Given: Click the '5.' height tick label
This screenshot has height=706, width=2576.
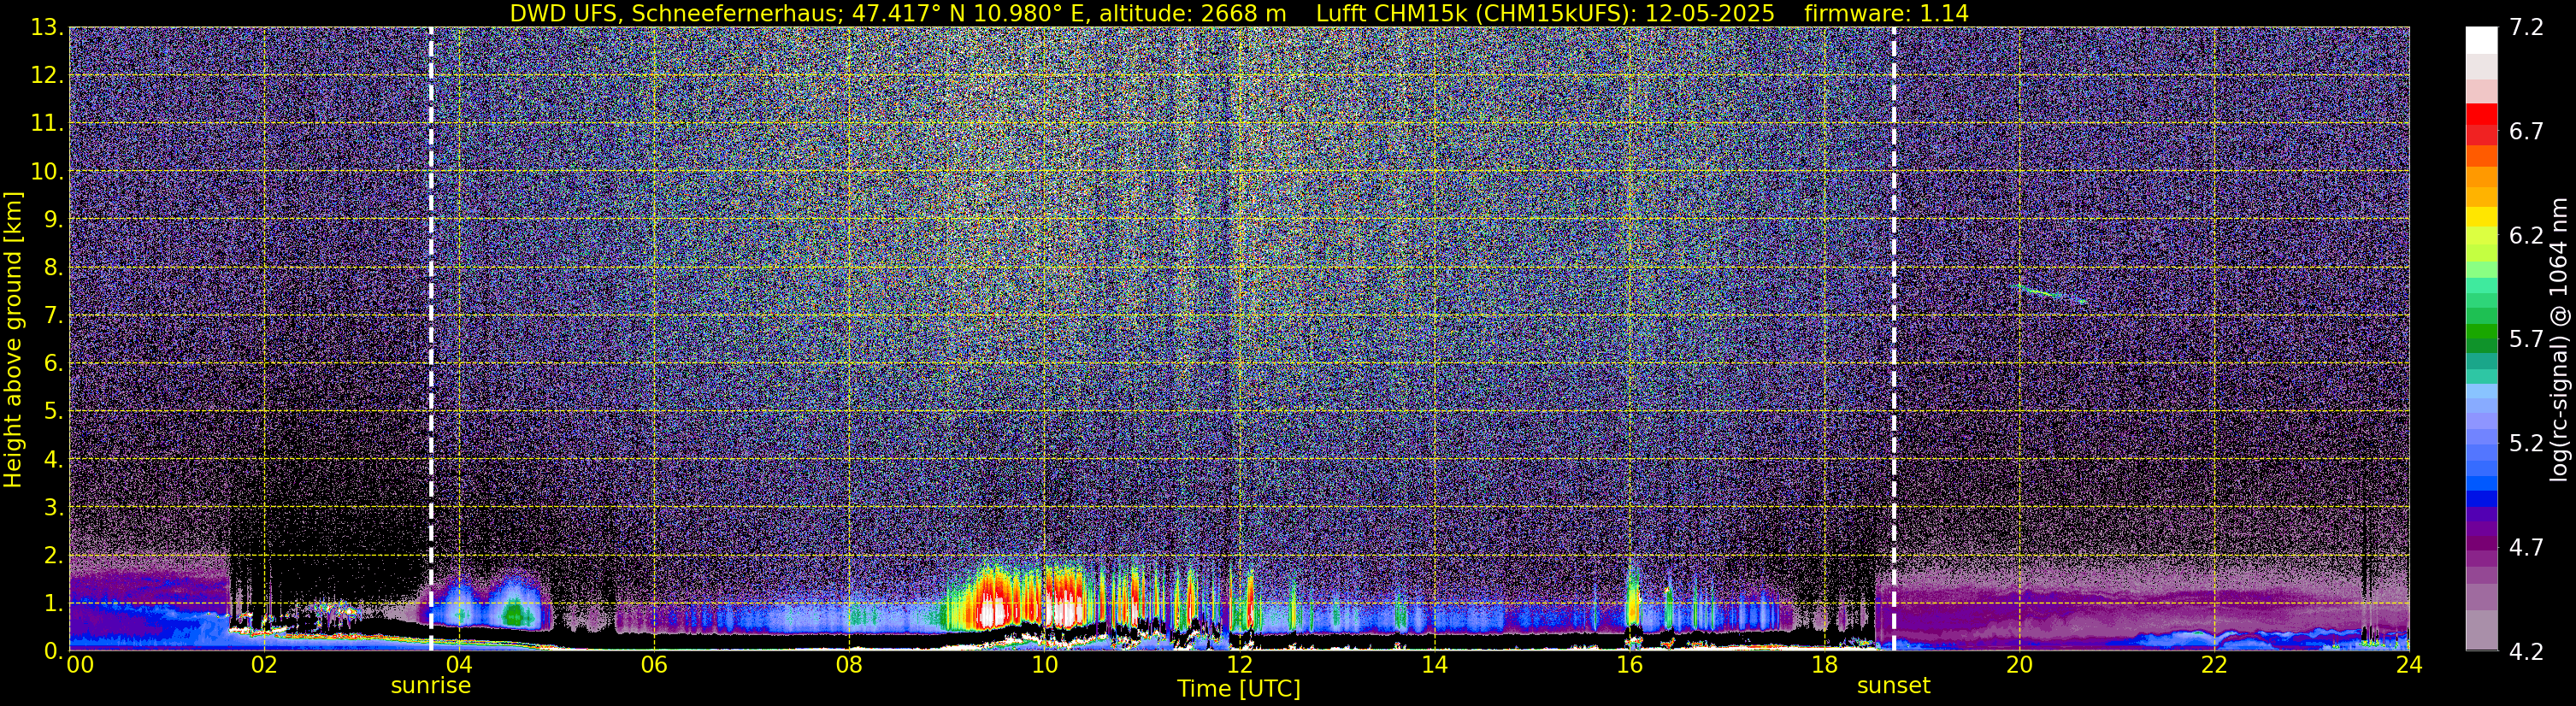Looking at the screenshot, I should pyautogui.click(x=52, y=411).
